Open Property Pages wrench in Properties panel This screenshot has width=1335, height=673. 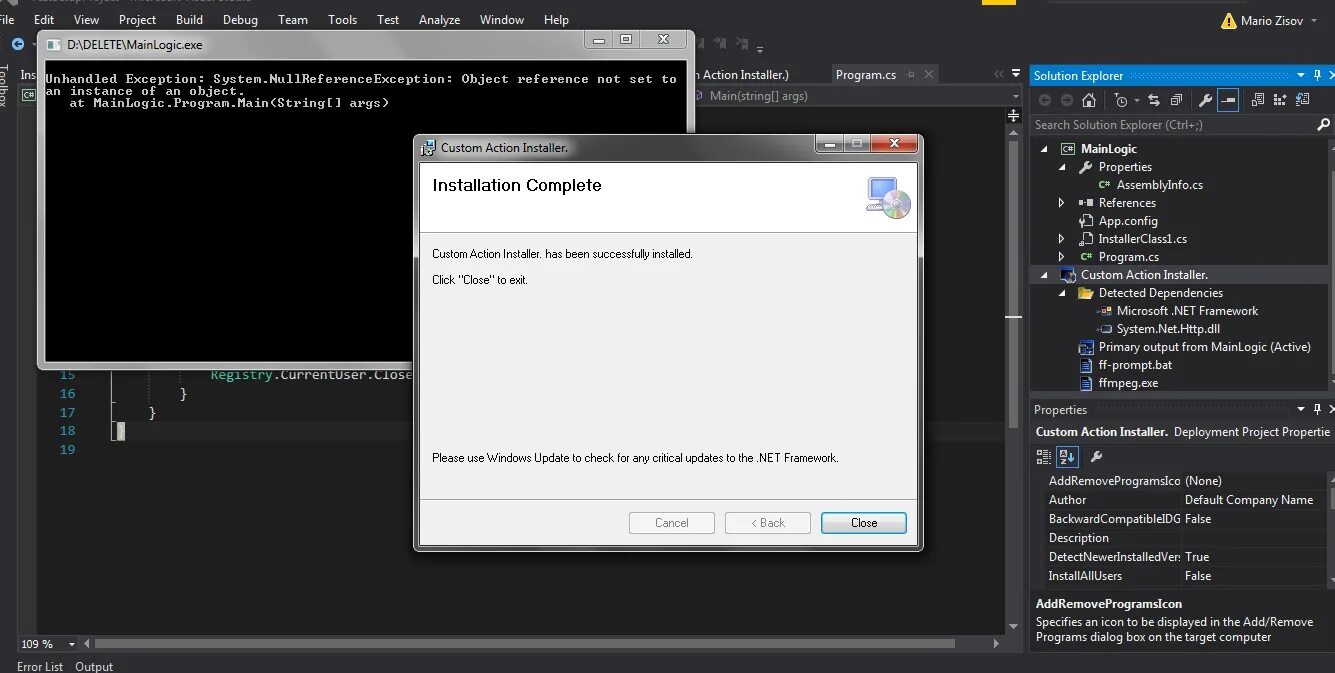pos(1096,457)
